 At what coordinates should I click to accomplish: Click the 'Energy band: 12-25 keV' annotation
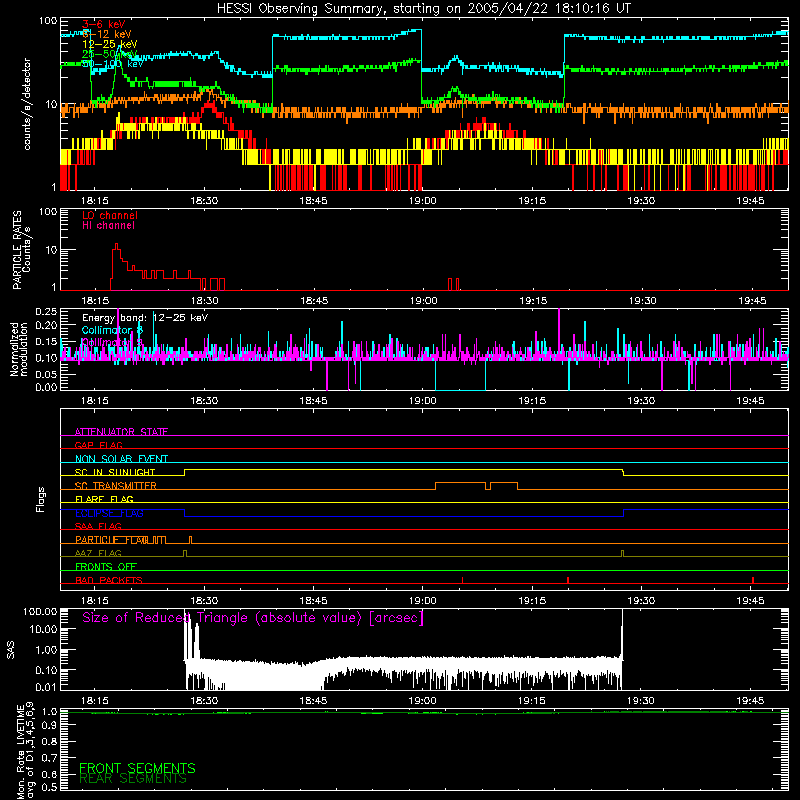(145, 318)
